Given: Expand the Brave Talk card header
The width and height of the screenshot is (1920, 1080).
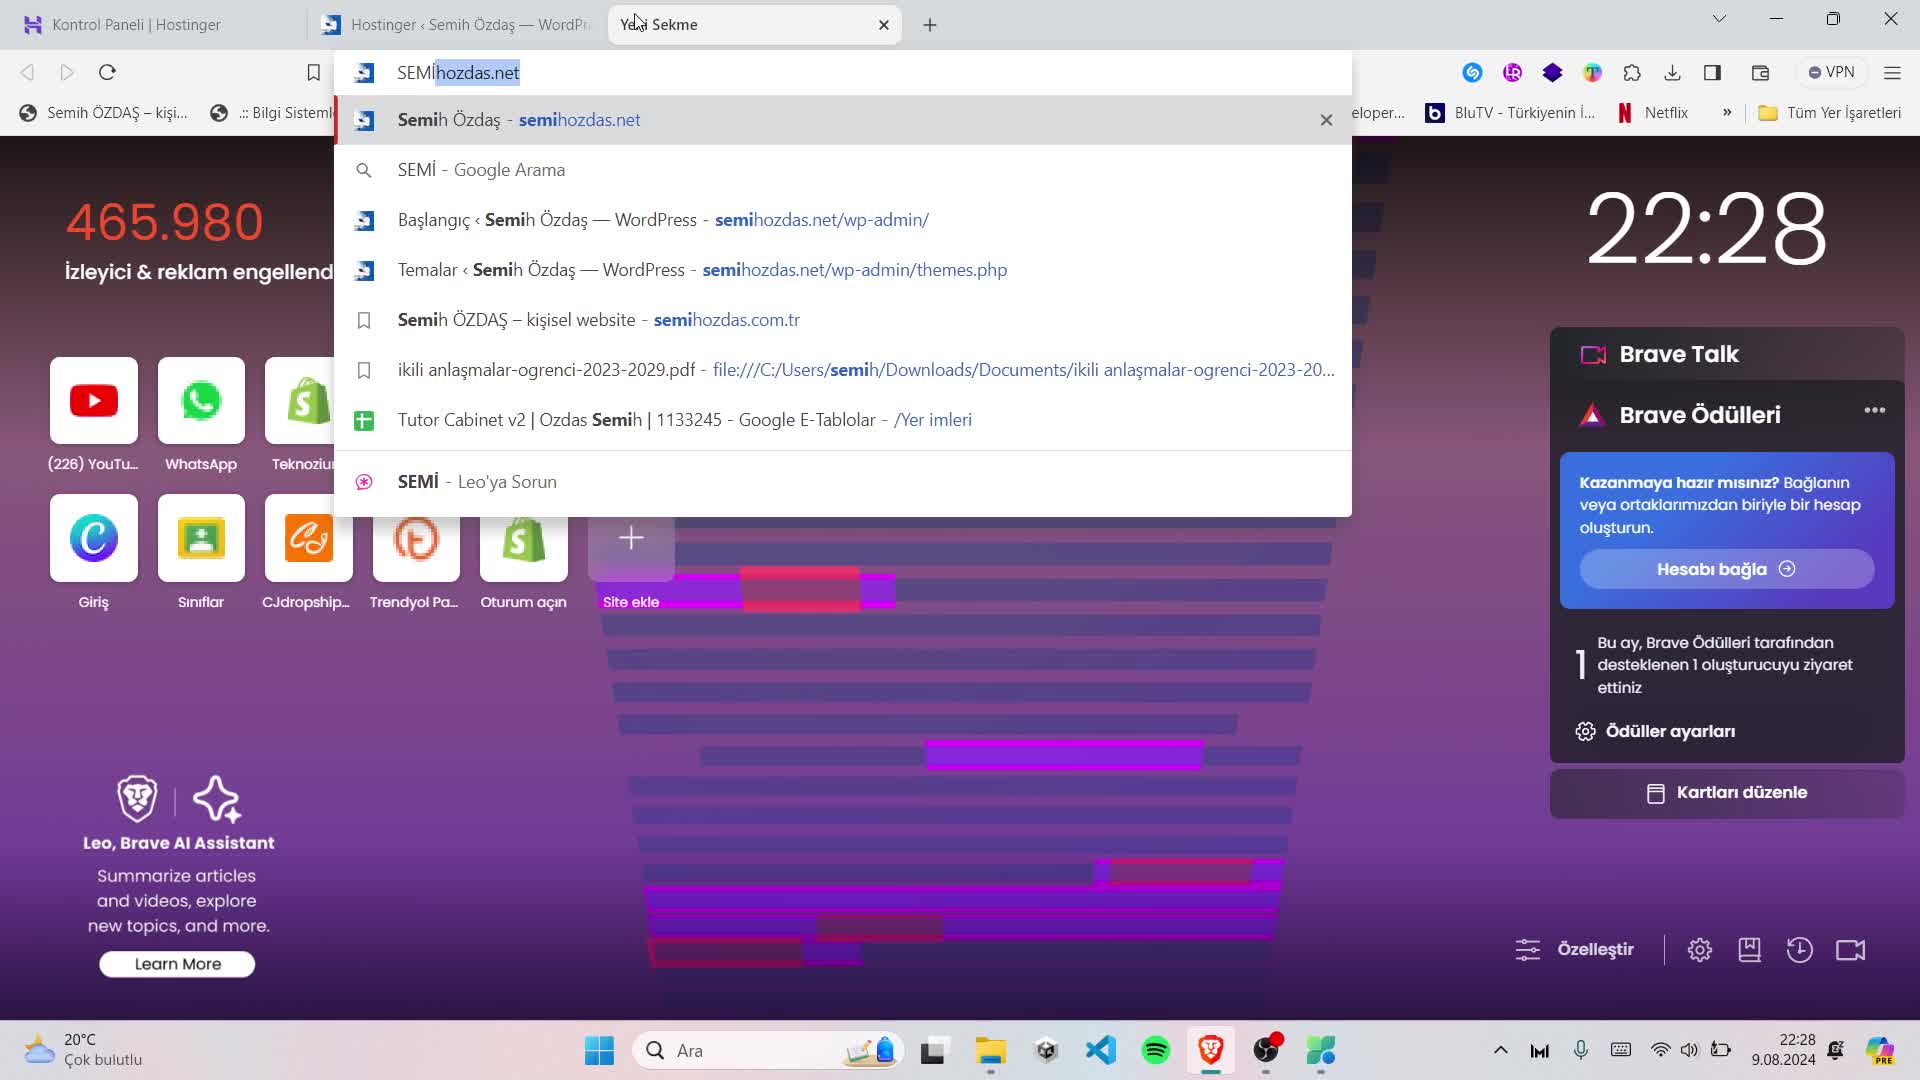Looking at the screenshot, I should tap(1727, 354).
